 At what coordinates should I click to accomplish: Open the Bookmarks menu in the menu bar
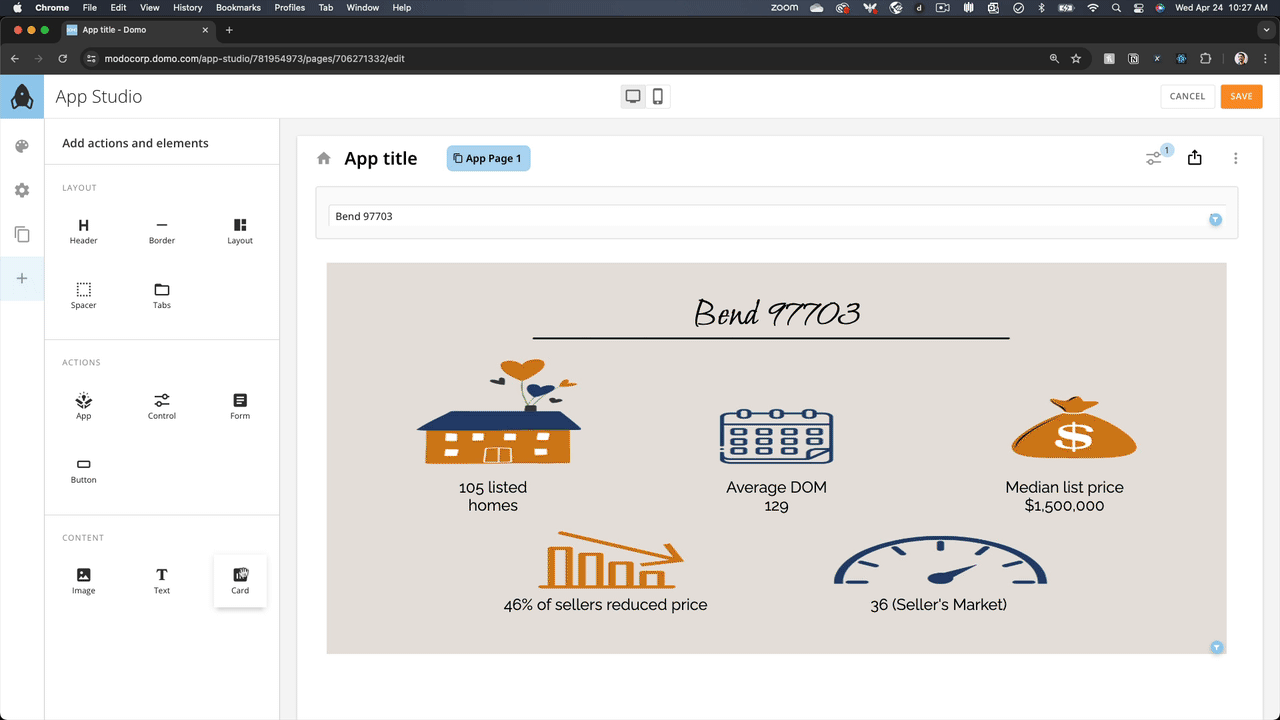238,7
